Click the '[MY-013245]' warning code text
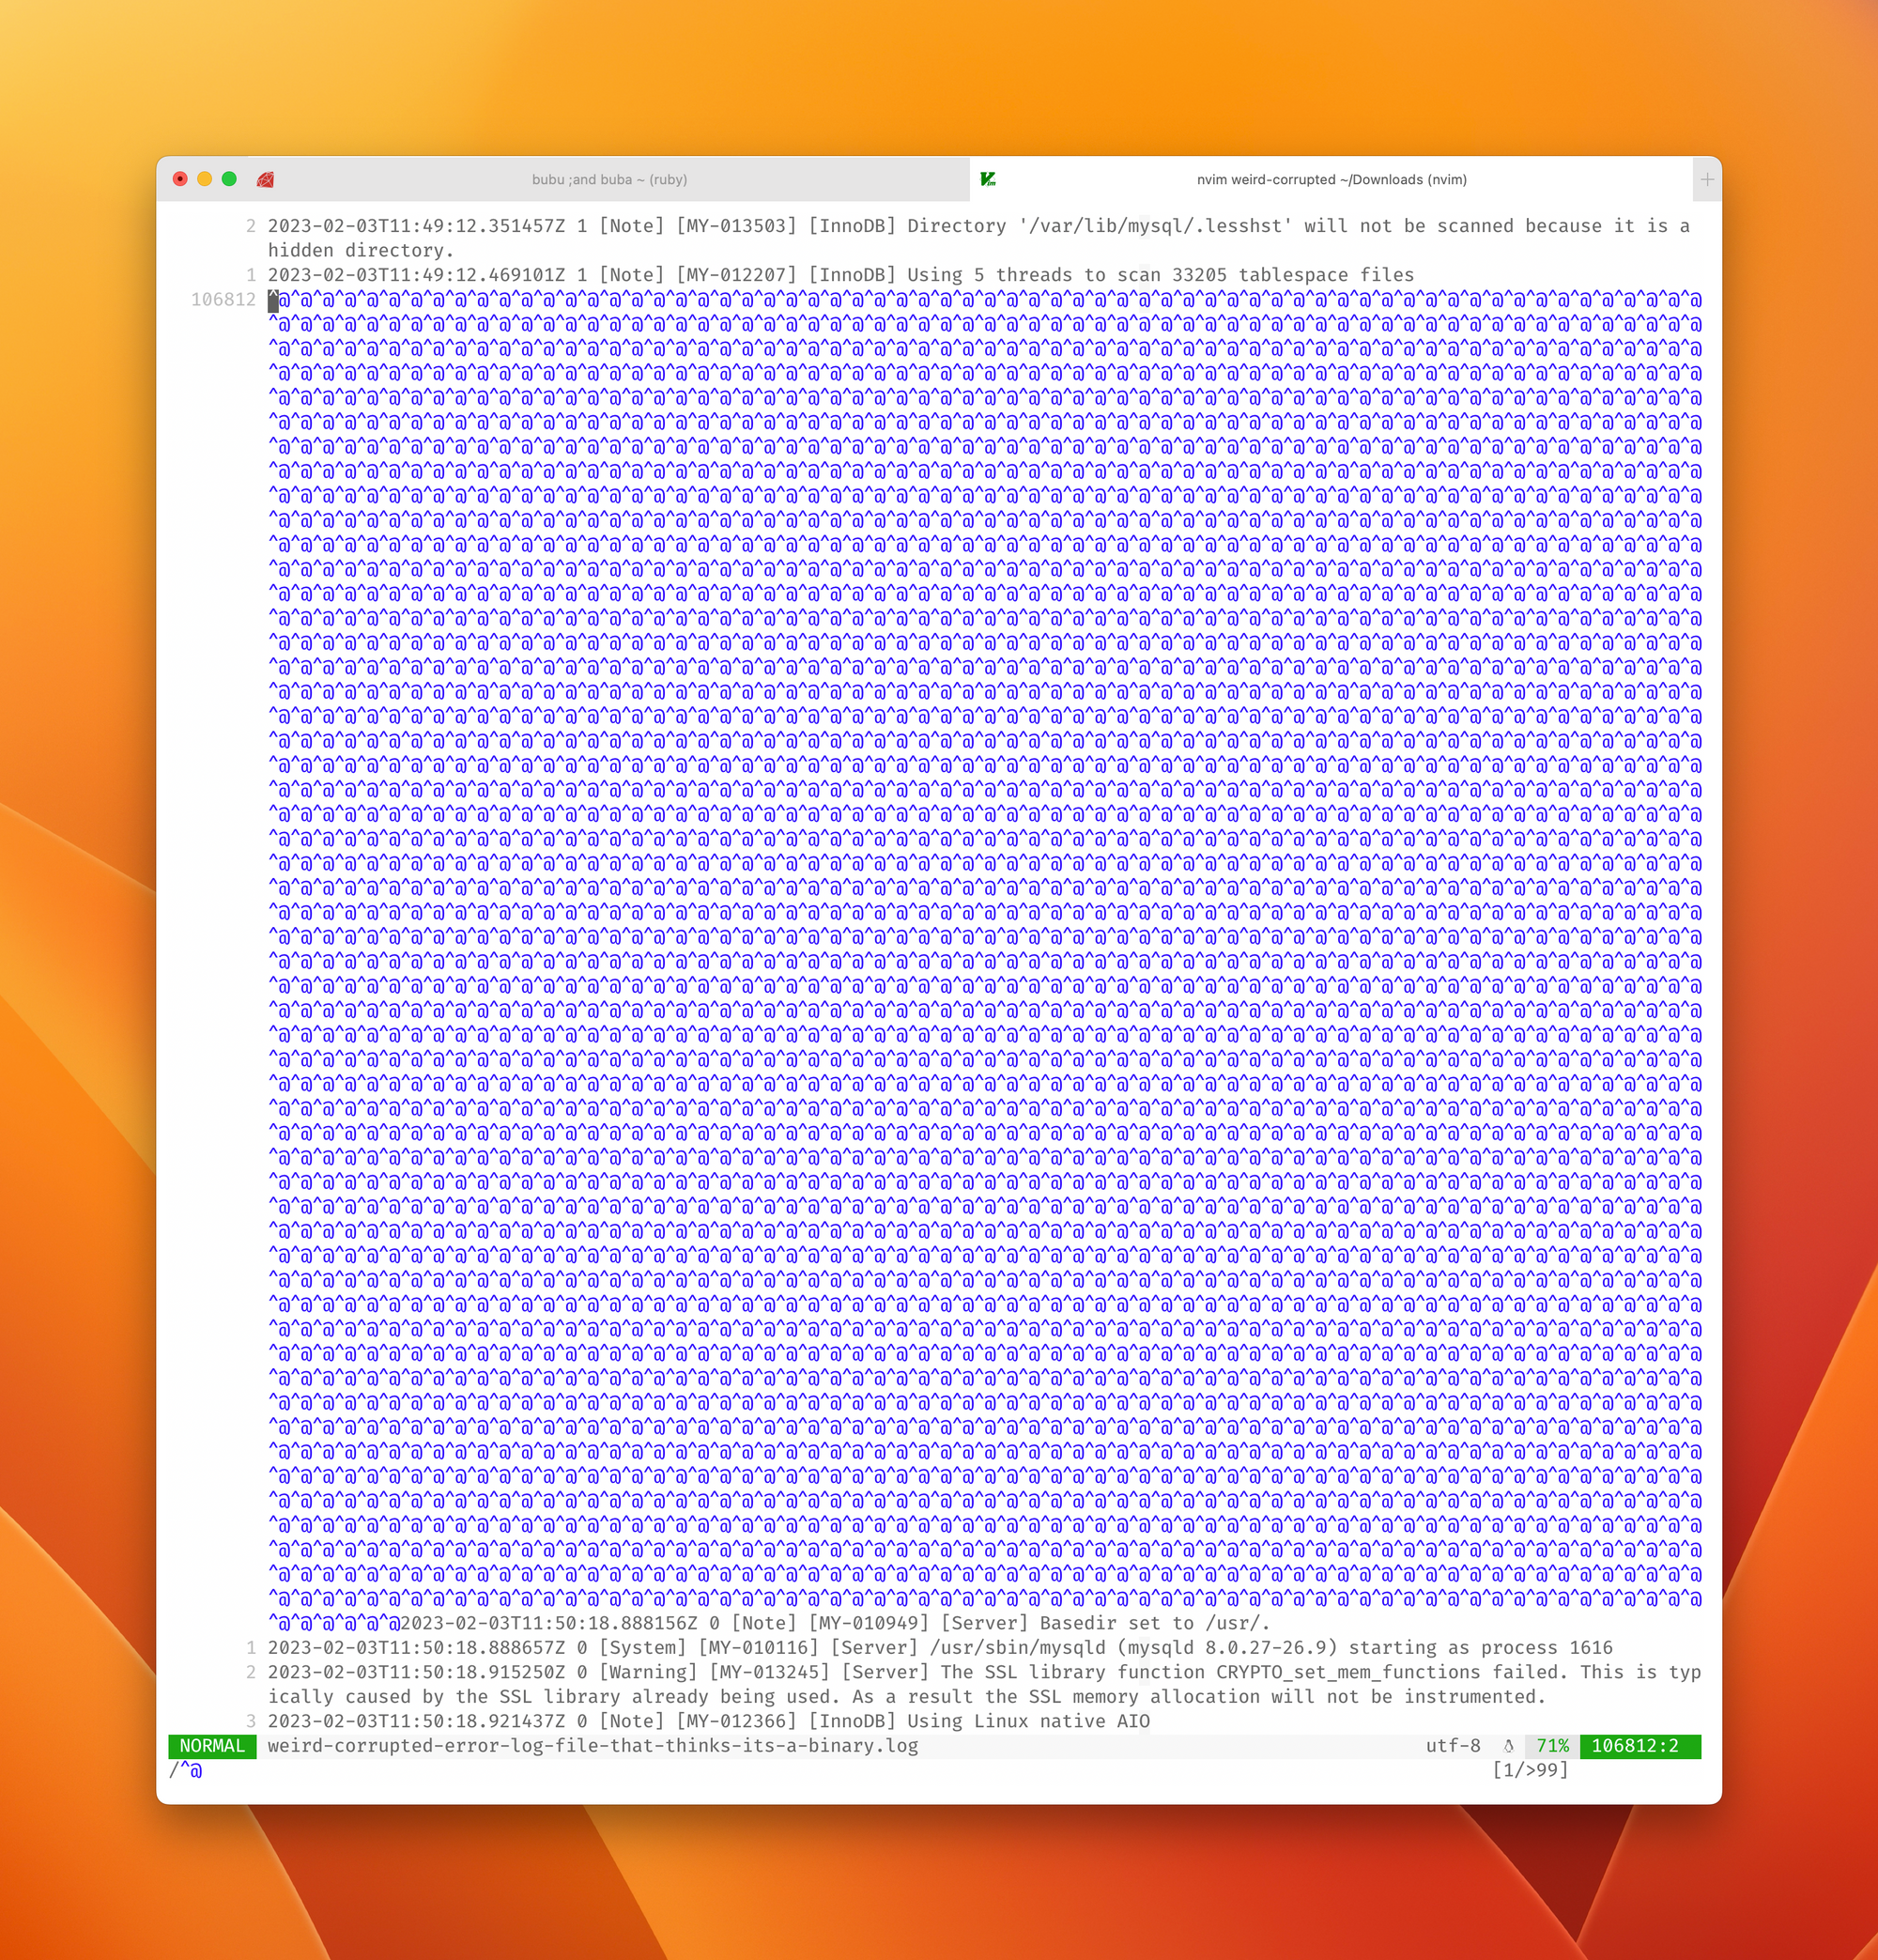Viewport: 1878px width, 1960px height. (x=770, y=1672)
